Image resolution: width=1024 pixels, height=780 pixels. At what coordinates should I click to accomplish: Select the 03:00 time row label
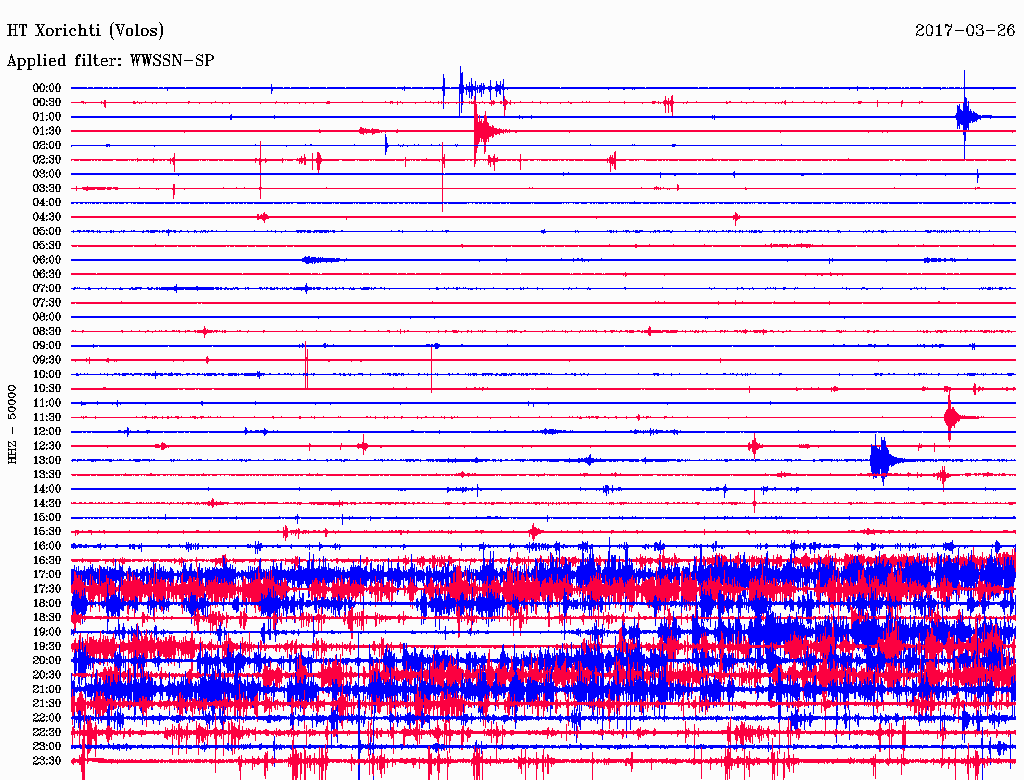coord(47,174)
